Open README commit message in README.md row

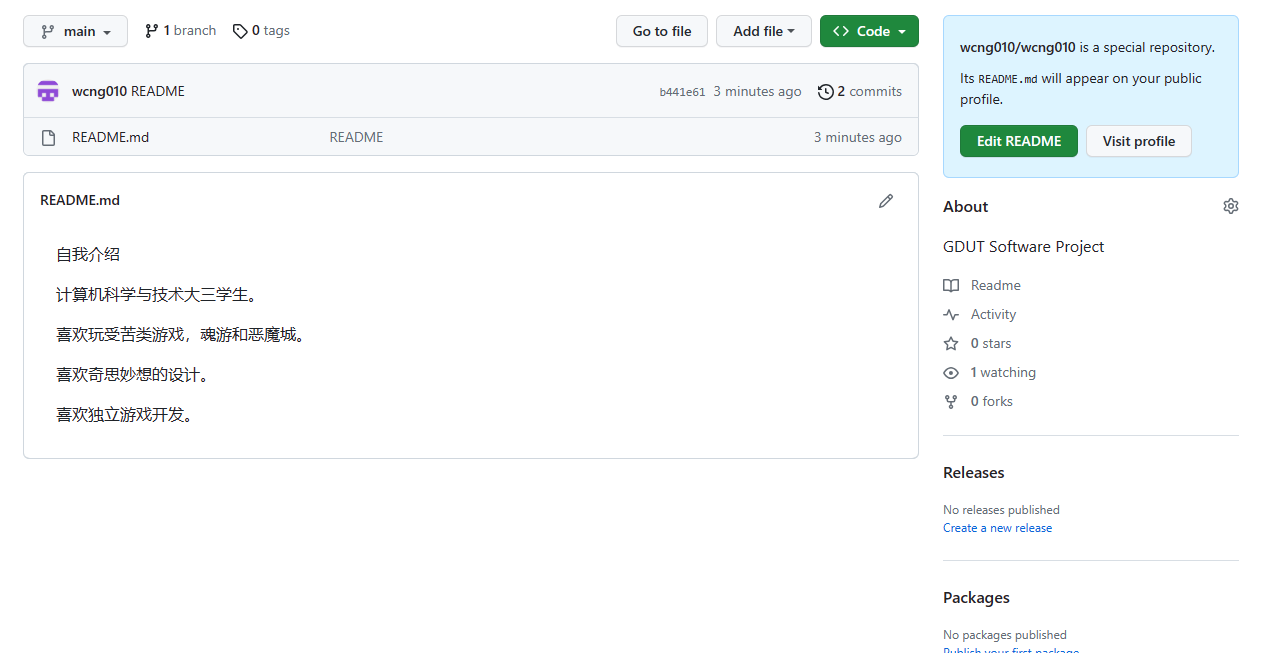pyautogui.click(x=356, y=137)
